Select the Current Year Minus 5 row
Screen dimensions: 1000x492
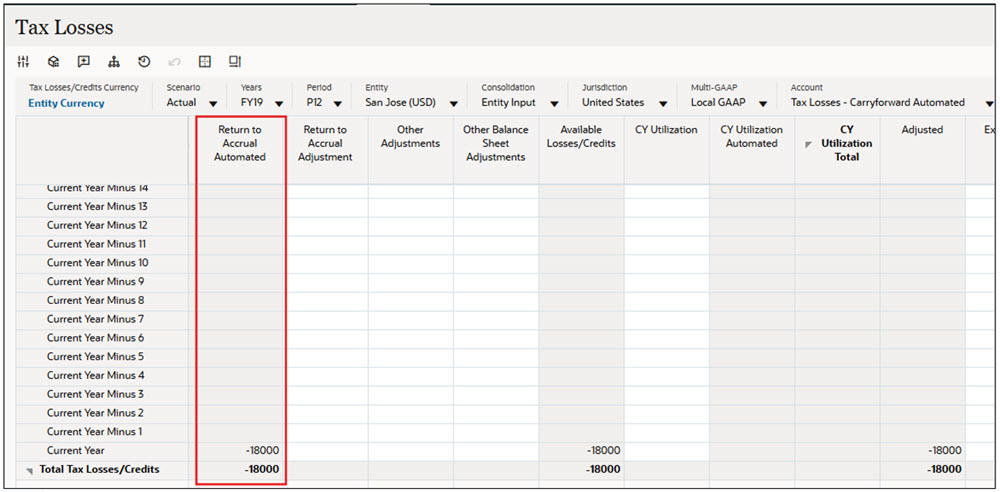click(x=102, y=357)
